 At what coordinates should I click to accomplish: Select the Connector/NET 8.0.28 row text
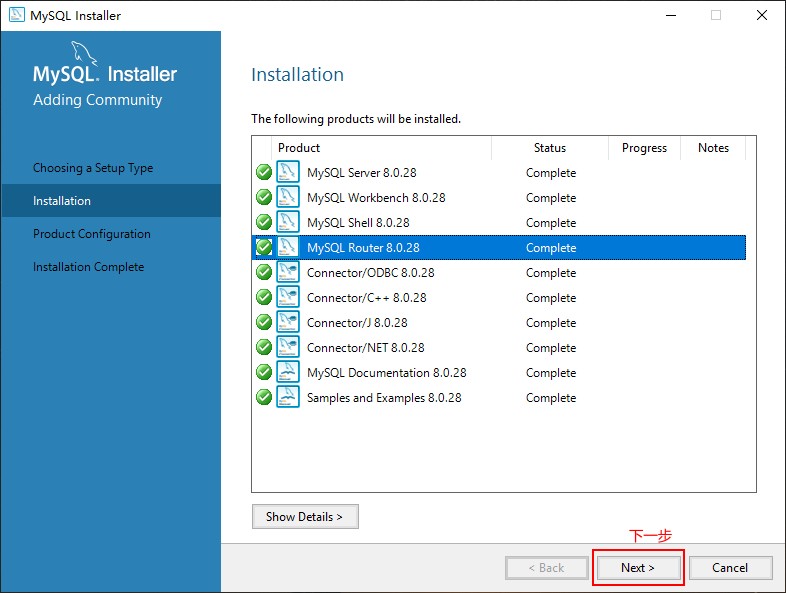(x=366, y=348)
